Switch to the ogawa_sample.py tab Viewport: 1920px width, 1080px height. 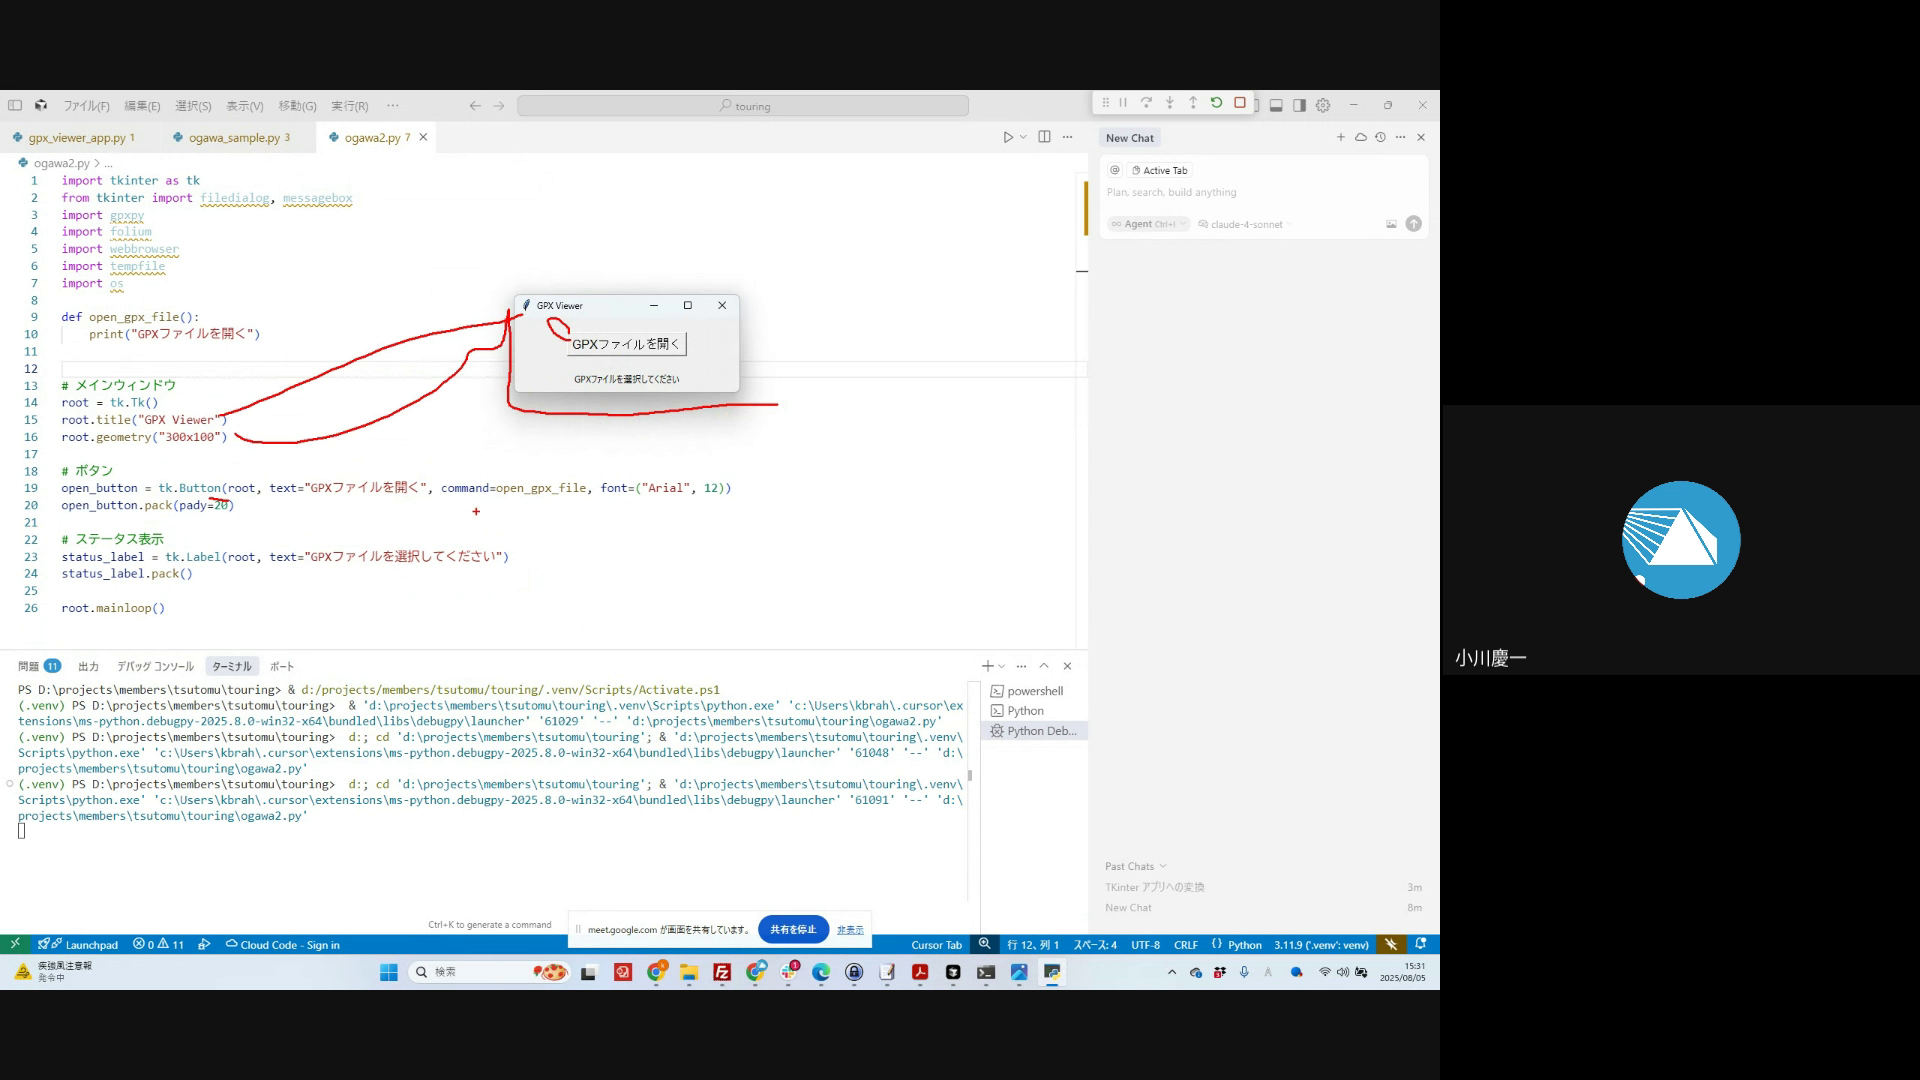point(233,138)
